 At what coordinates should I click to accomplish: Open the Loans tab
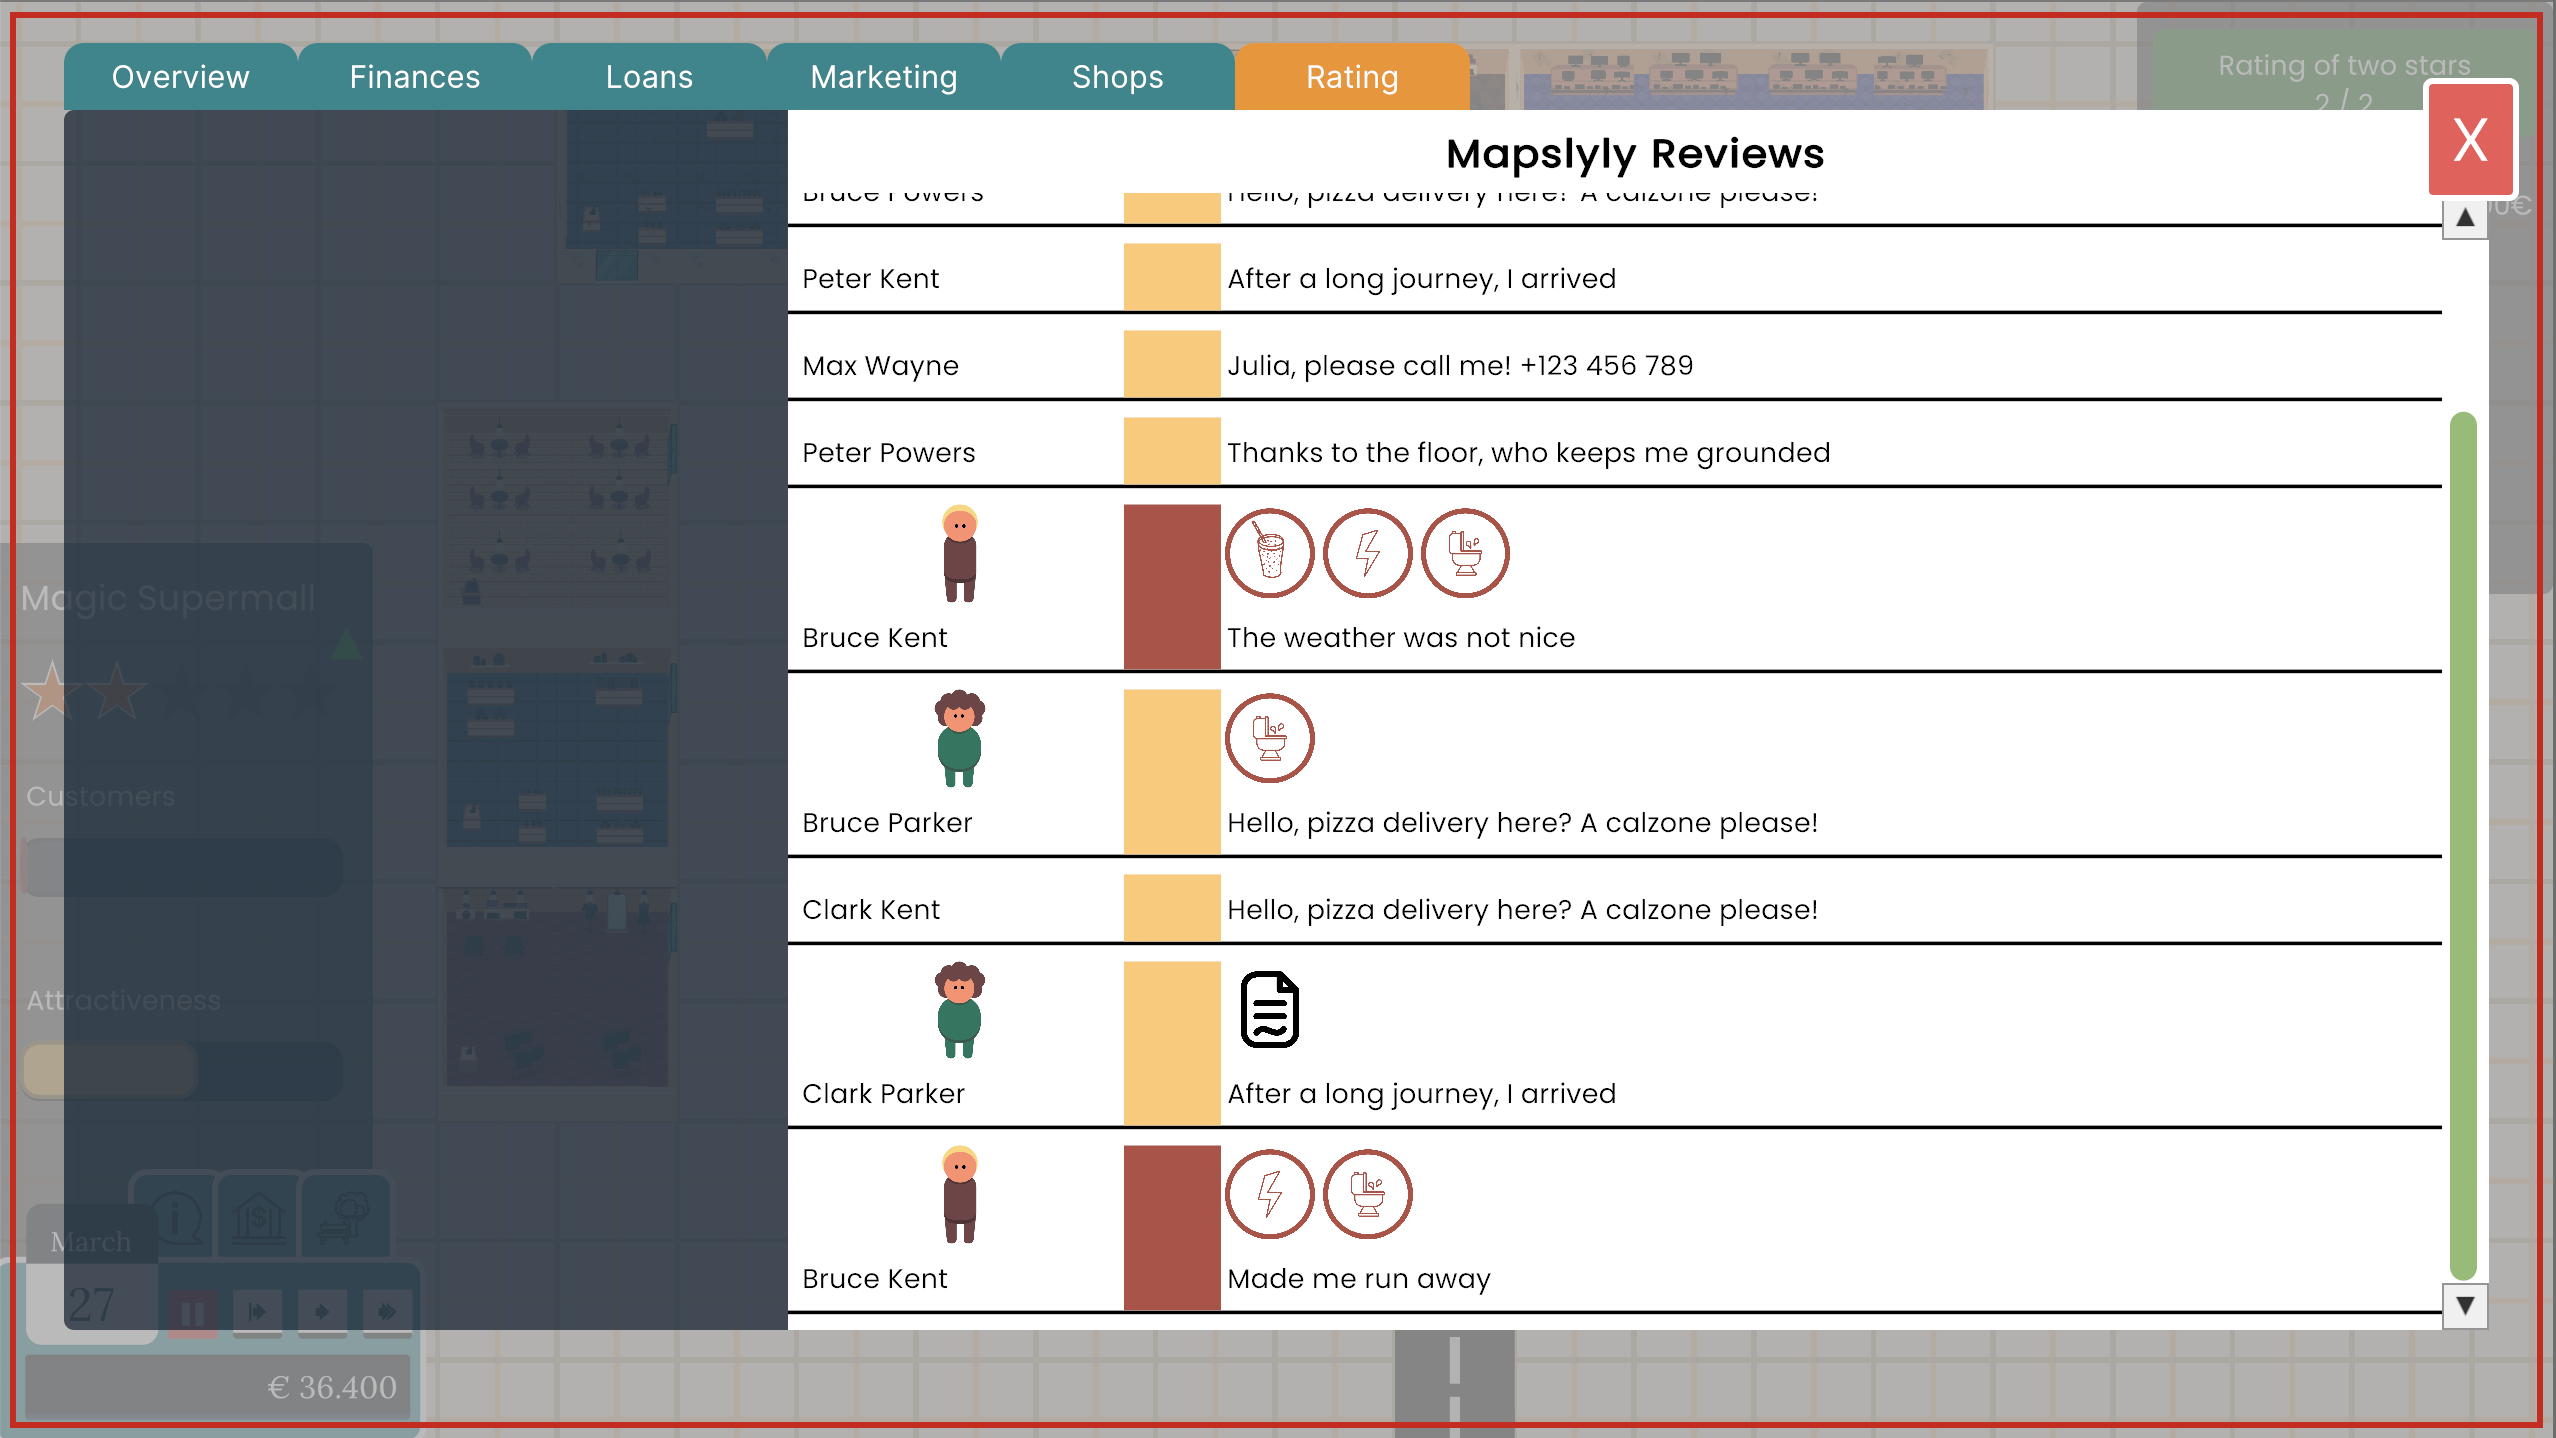pos(649,77)
